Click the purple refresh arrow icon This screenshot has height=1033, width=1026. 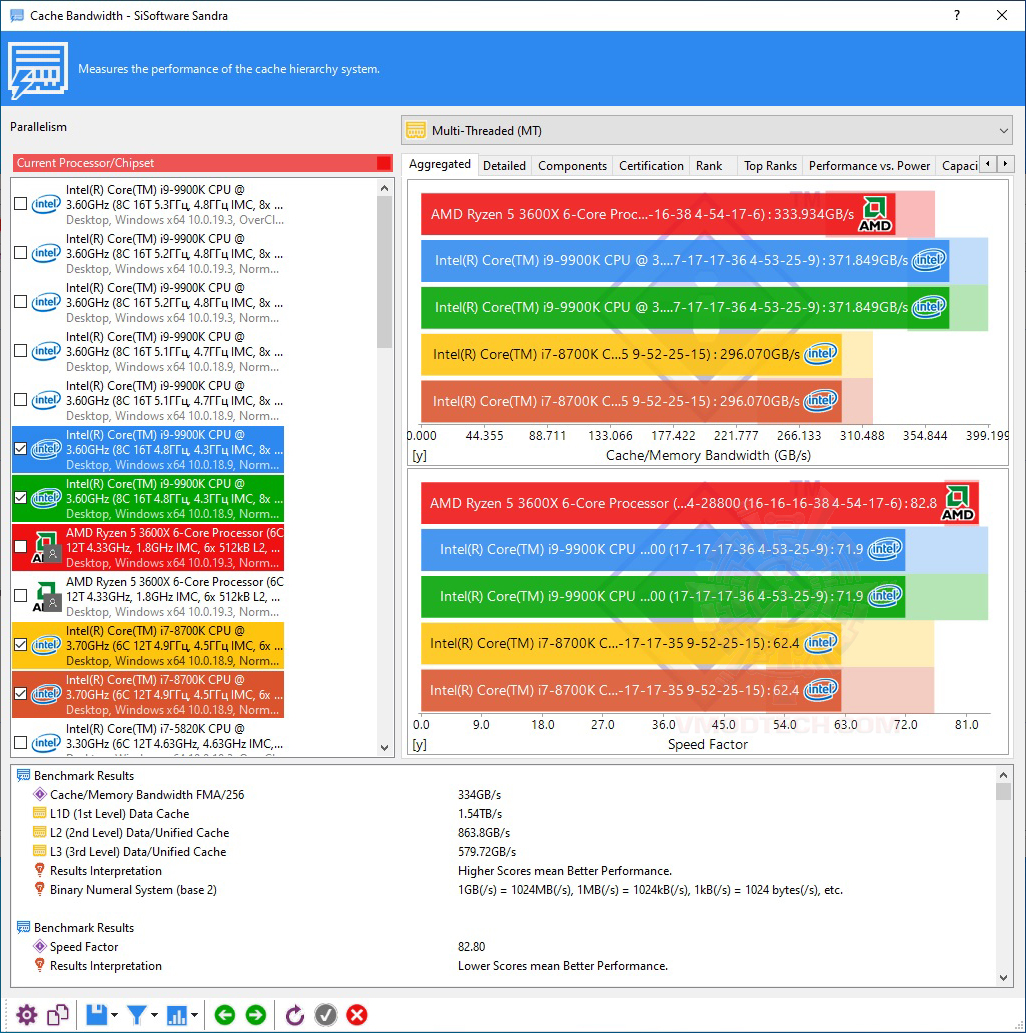295,1015
